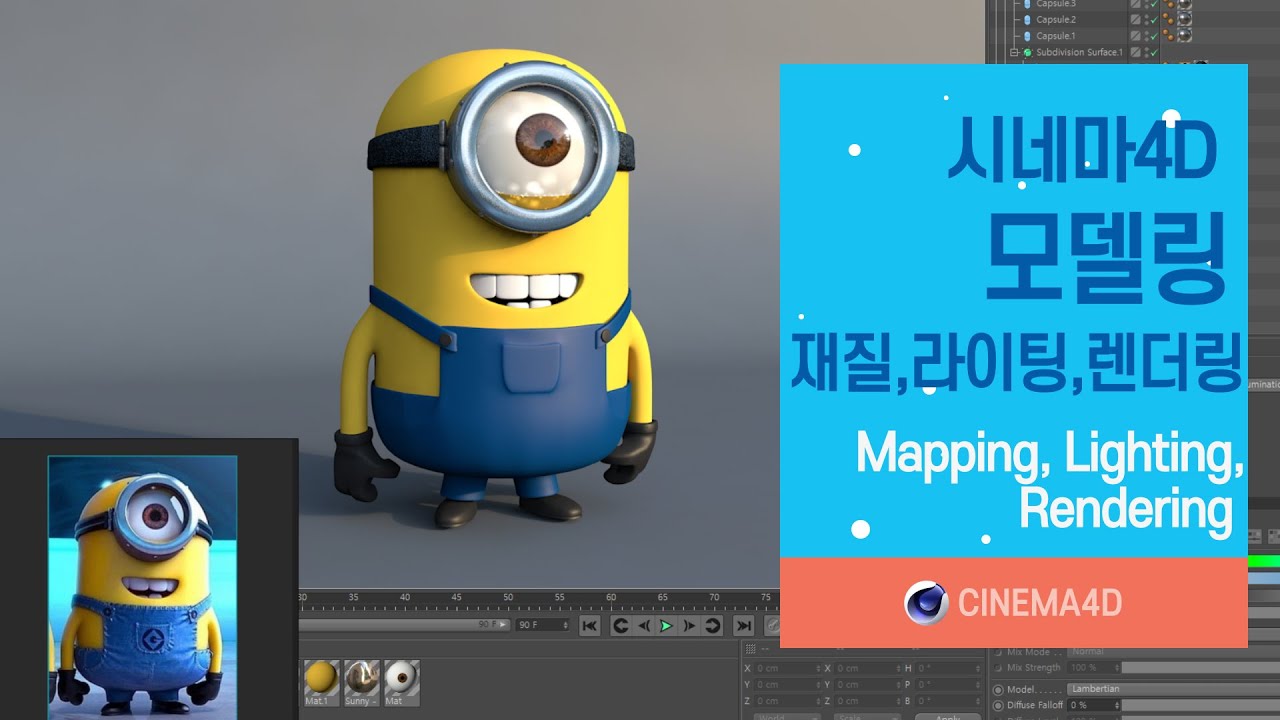Step forward one frame
The width and height of the screenshot is (1280, 720).
[x=689, y=626]
